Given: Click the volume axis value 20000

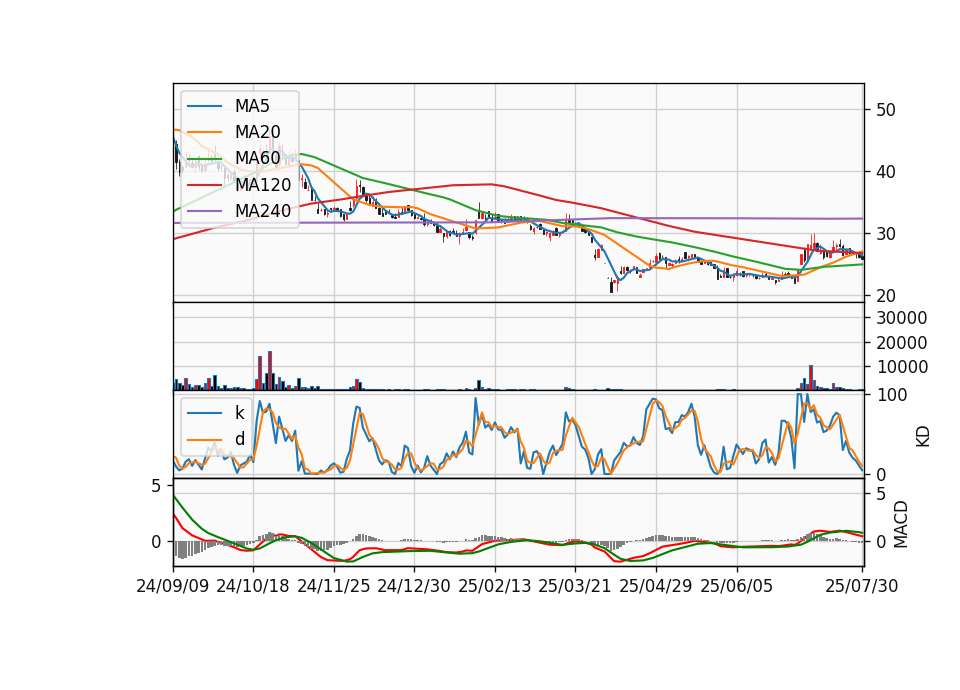Looking at the screenshot, I should tap(902, 343).
